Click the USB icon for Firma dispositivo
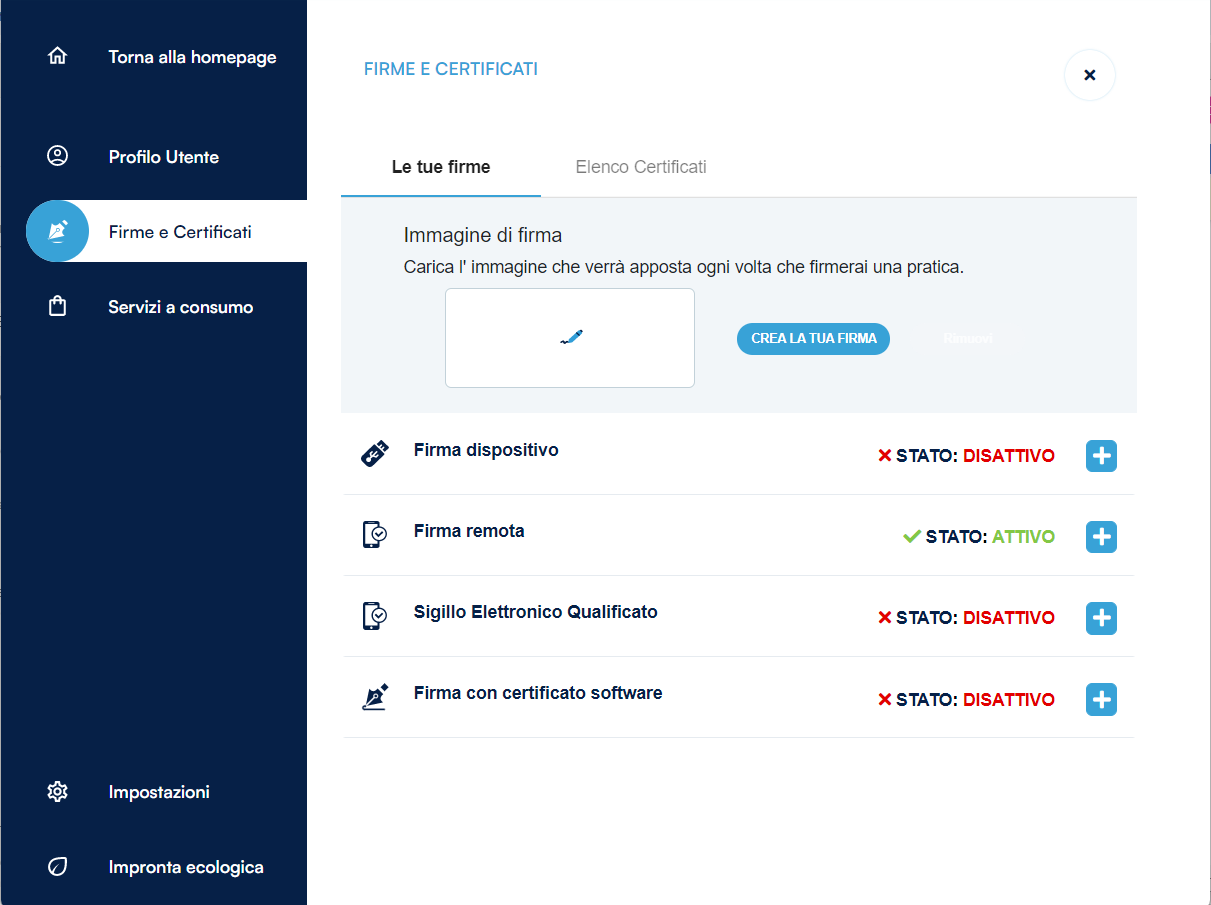Screen dimensions: 1211x905 pos(374,454)
